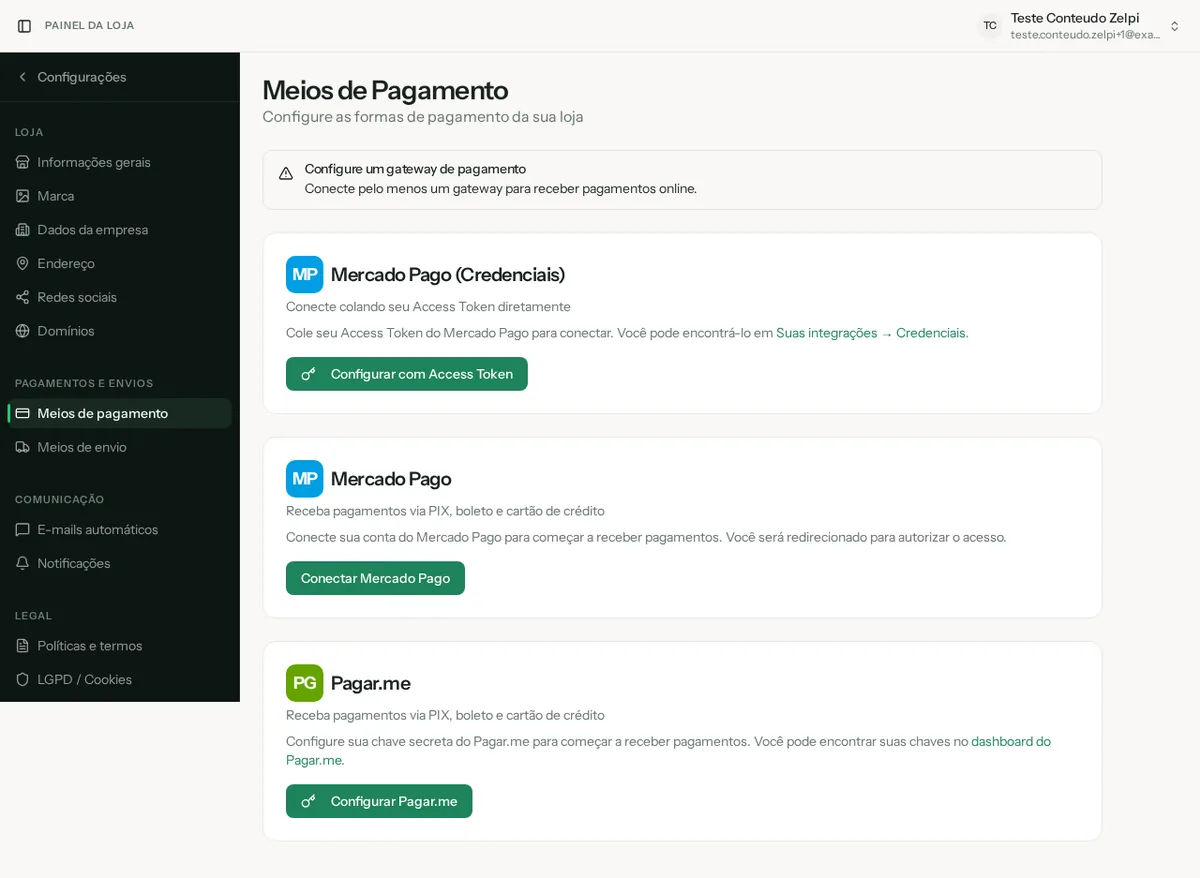Image resolution: width=1200 pixels, height=878 pixels.
Task: Click the map pin icon for Endereço
Action: pos(23,263)
